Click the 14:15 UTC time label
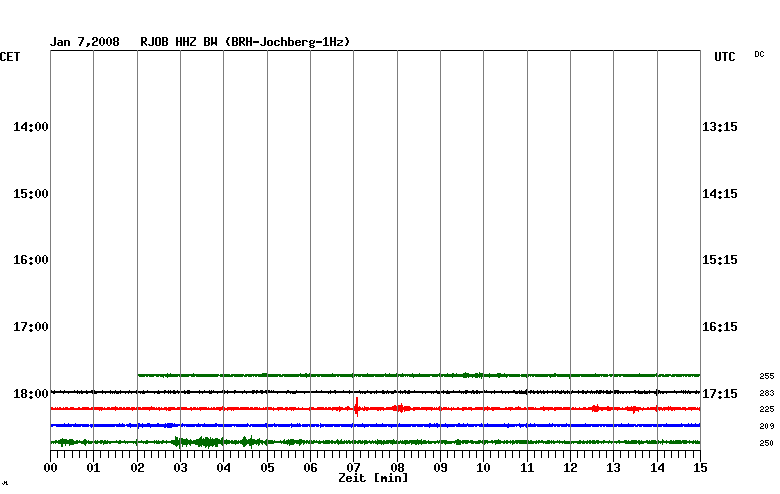Screen dimensions: 780x494 click(x=720, y=194)
